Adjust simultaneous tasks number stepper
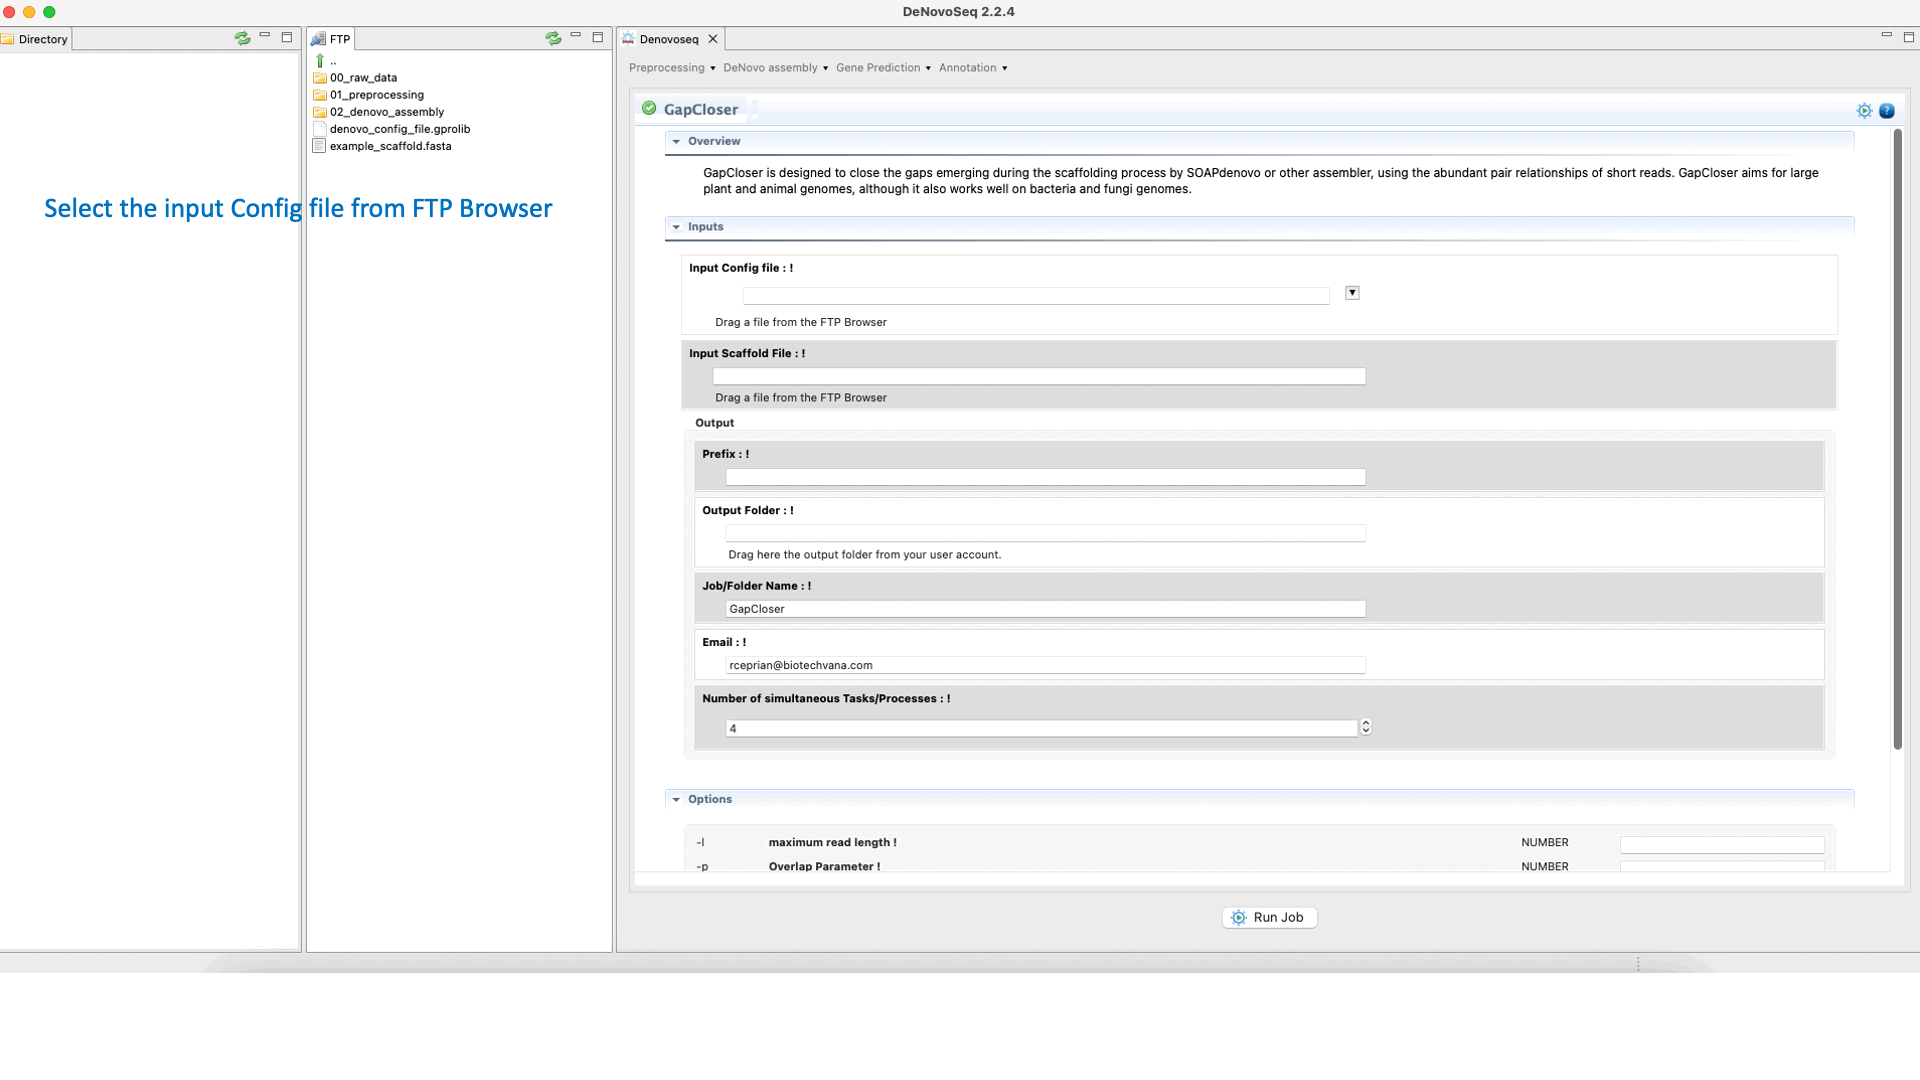The width and height of the screenshot is (1920, 1080). 1366,728
